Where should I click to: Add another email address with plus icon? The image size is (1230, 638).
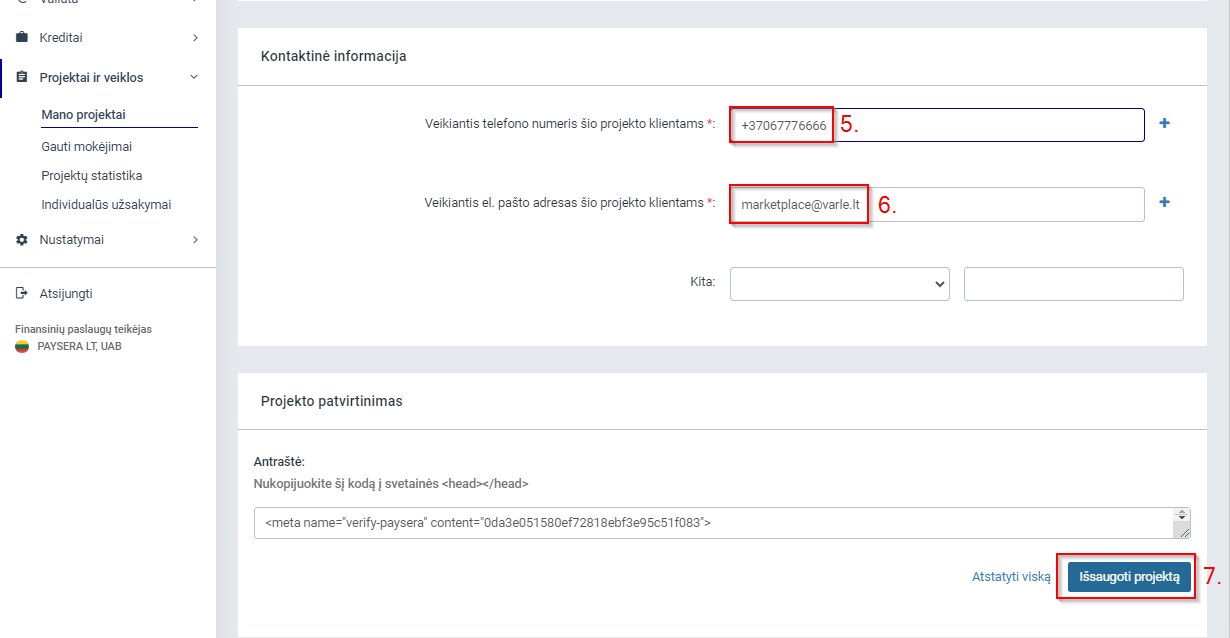click(1164, 202)
